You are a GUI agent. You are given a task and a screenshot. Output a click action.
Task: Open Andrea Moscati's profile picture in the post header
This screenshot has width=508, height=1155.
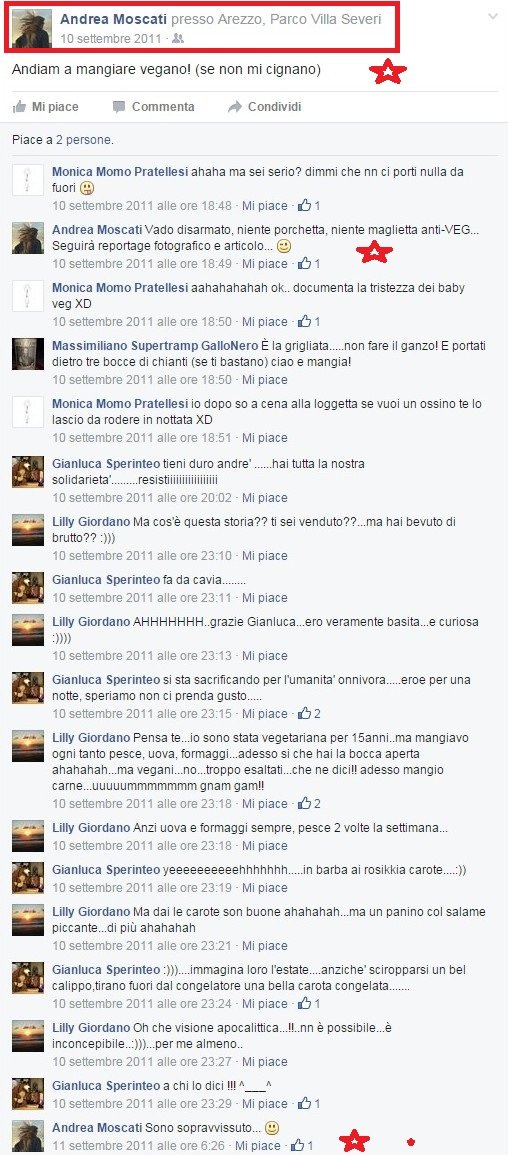[x=32, y=29]
